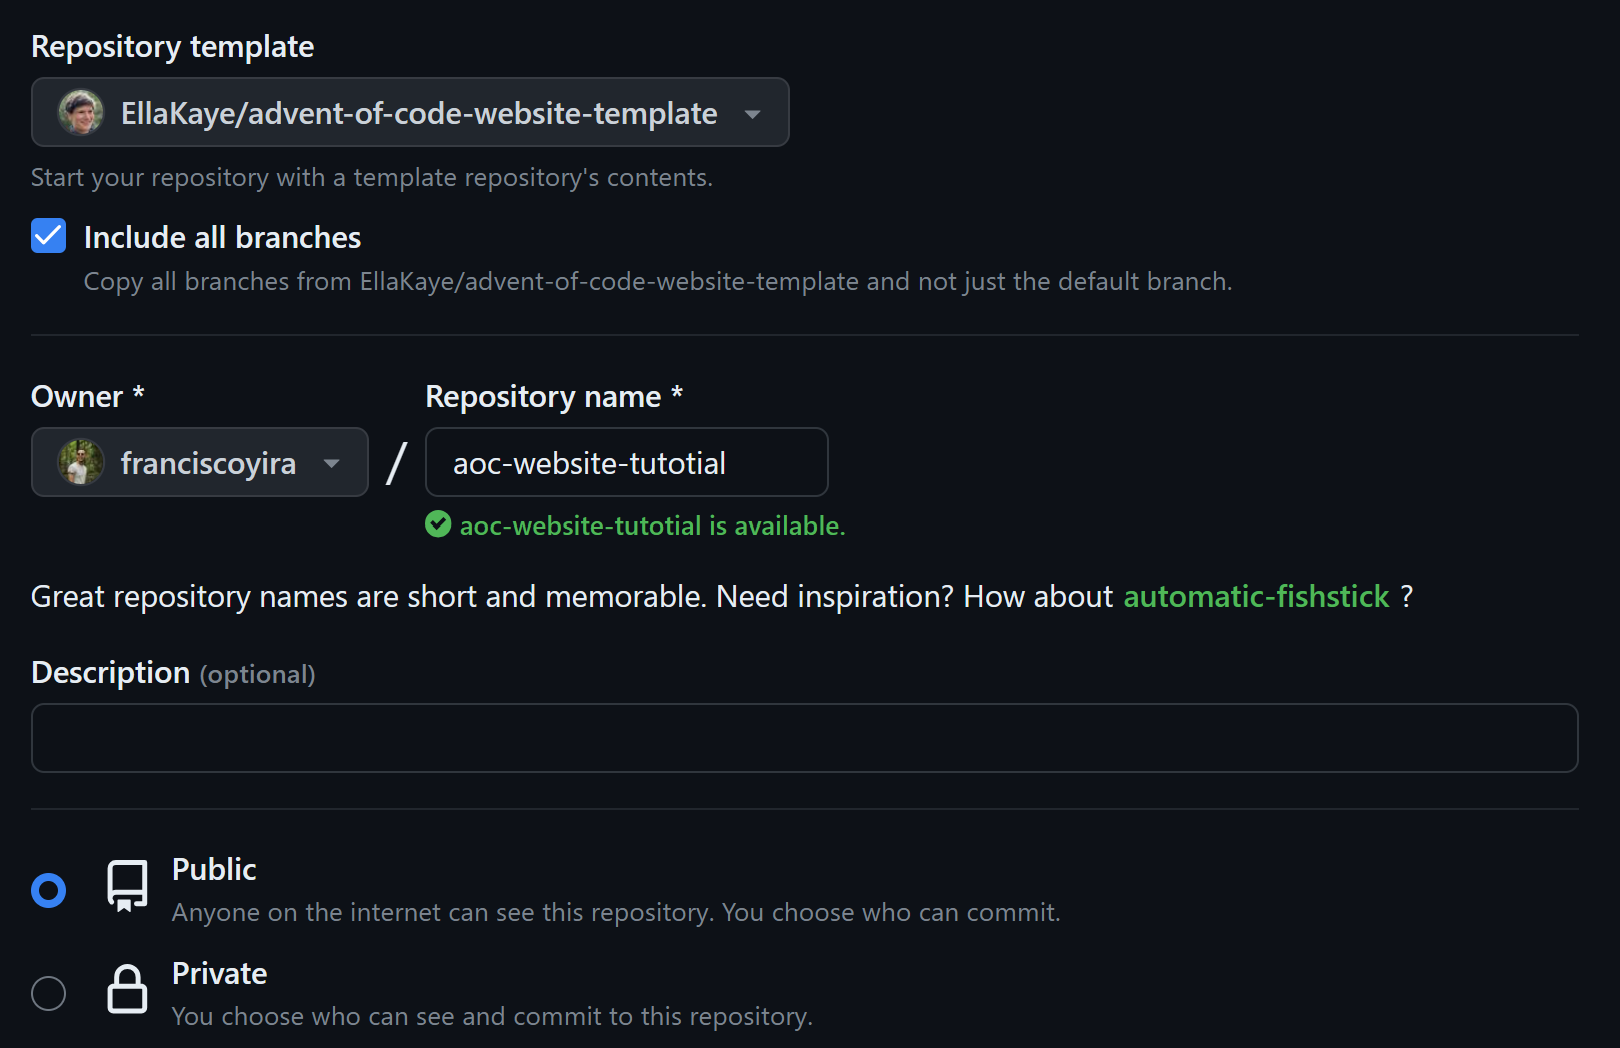Open the Repository template dropdown

pyautogui.click(x=410, y=113)
